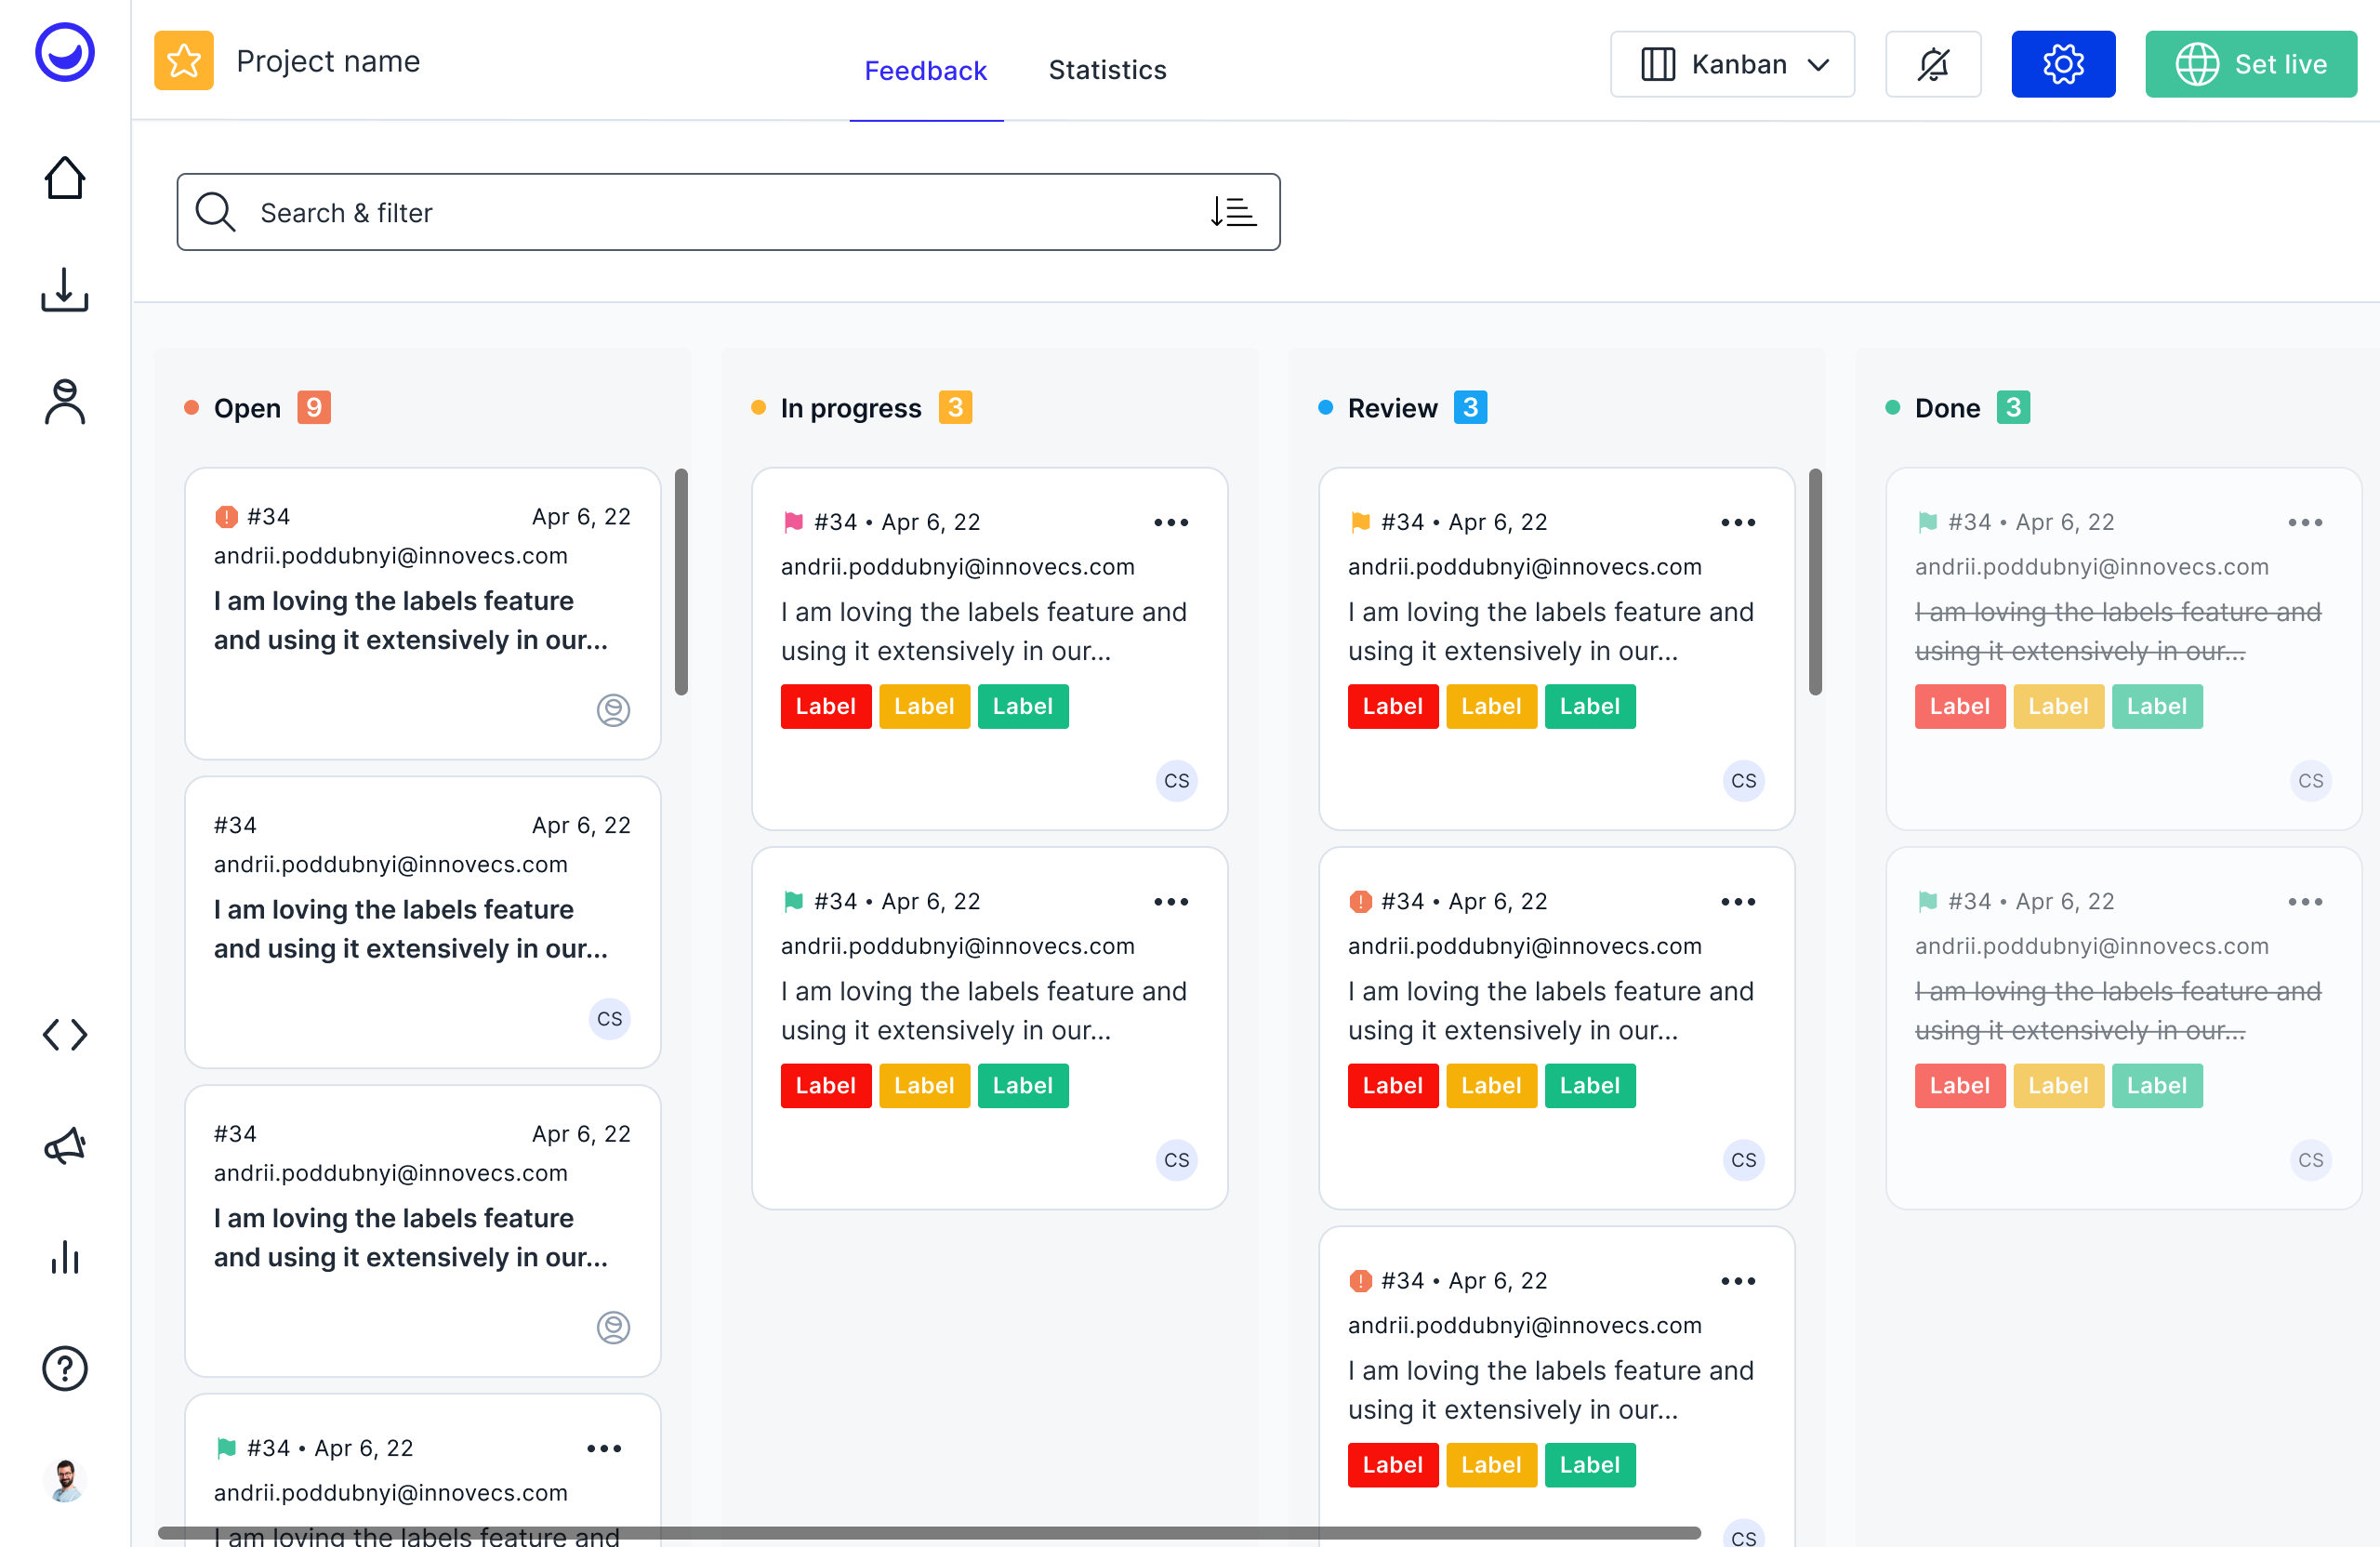Click the Search & filter field
Screen dimensions: 2380x1547
700,212
